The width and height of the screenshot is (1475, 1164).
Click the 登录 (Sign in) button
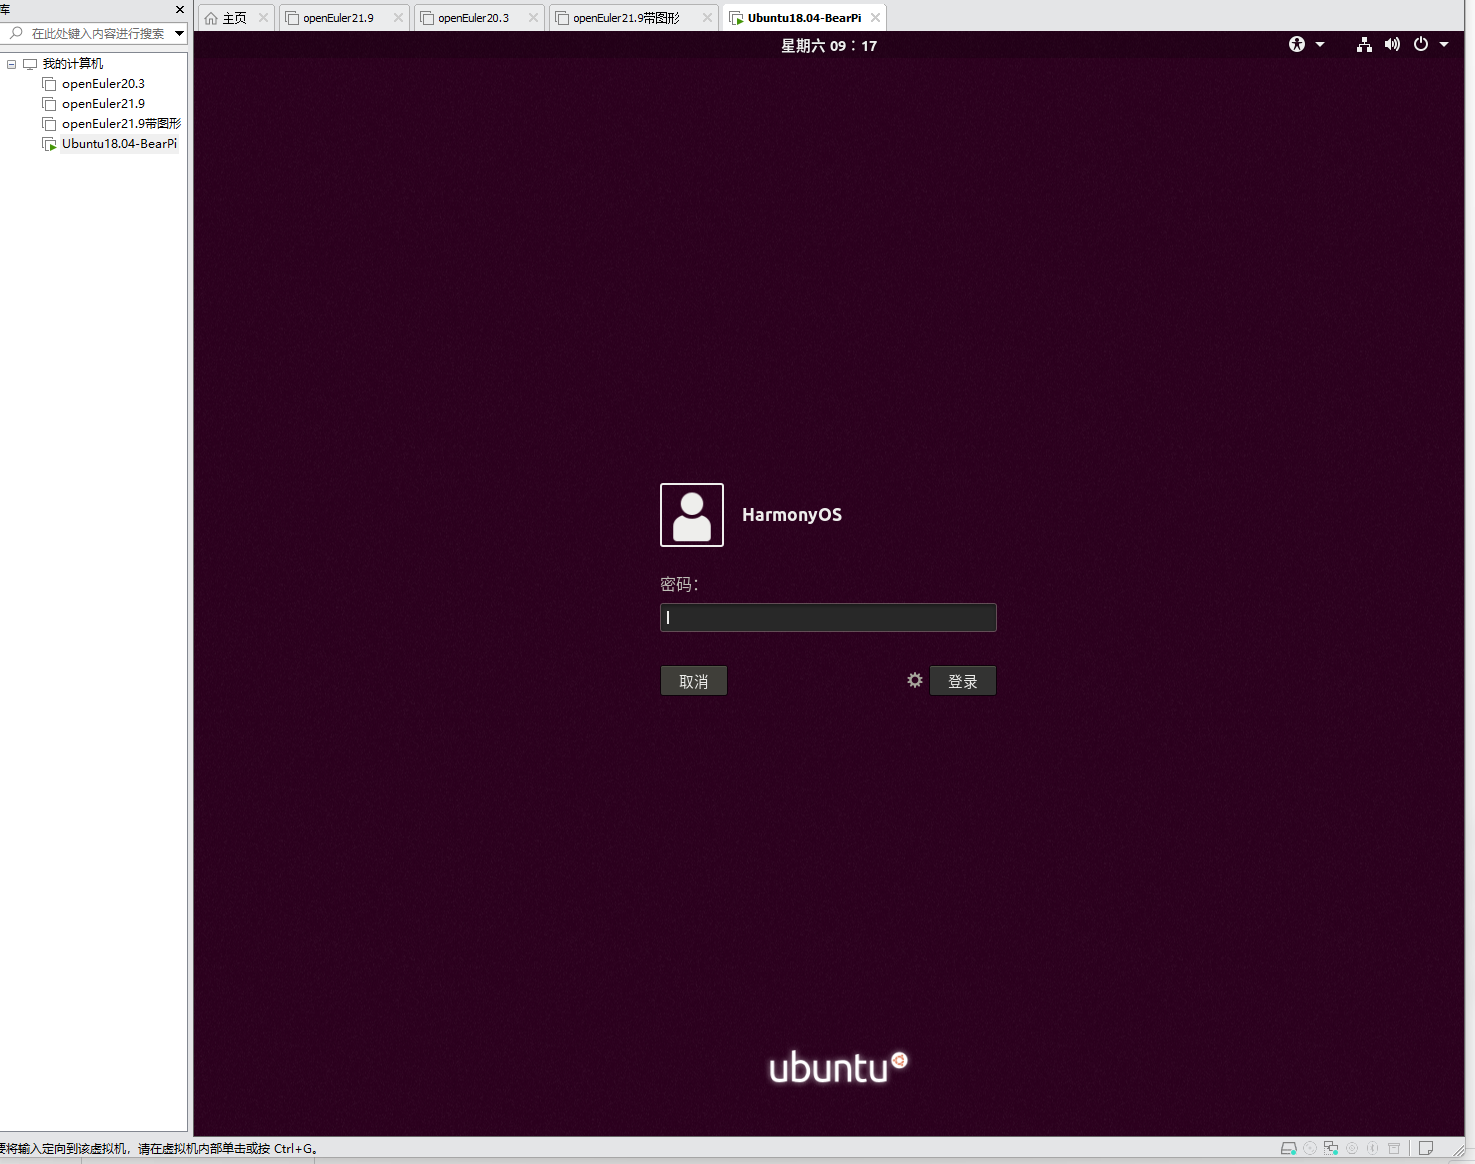pyautogui.click(x=963, y=681)
